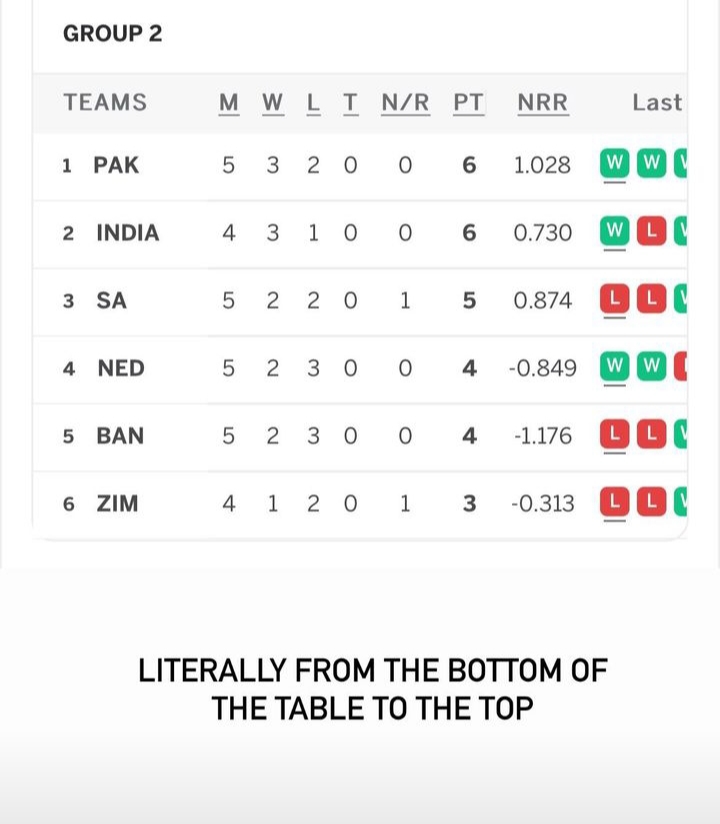The image size is (720, 824).
Task: Sort table by PT column header
Action: pos(469,103)
